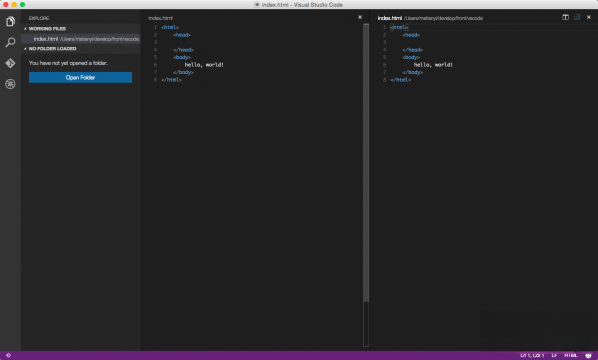This screenshot has height=360, width=598.
Task: Focus the left index.html editor title
Action: point(161,18)
